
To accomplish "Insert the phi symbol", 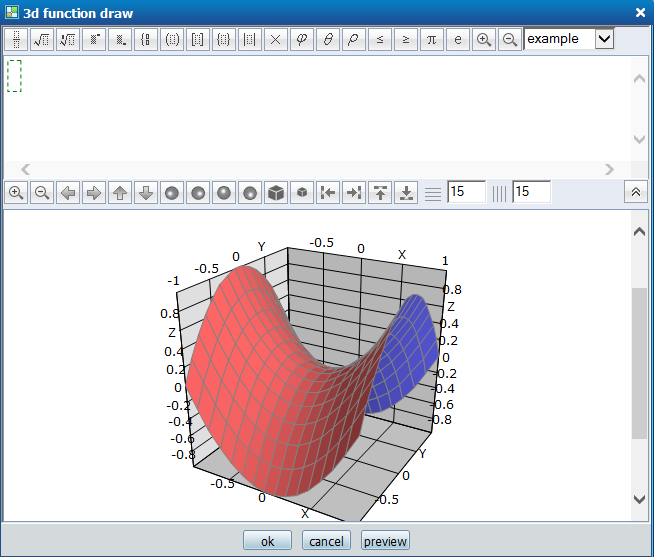I will tap(302, 40).
